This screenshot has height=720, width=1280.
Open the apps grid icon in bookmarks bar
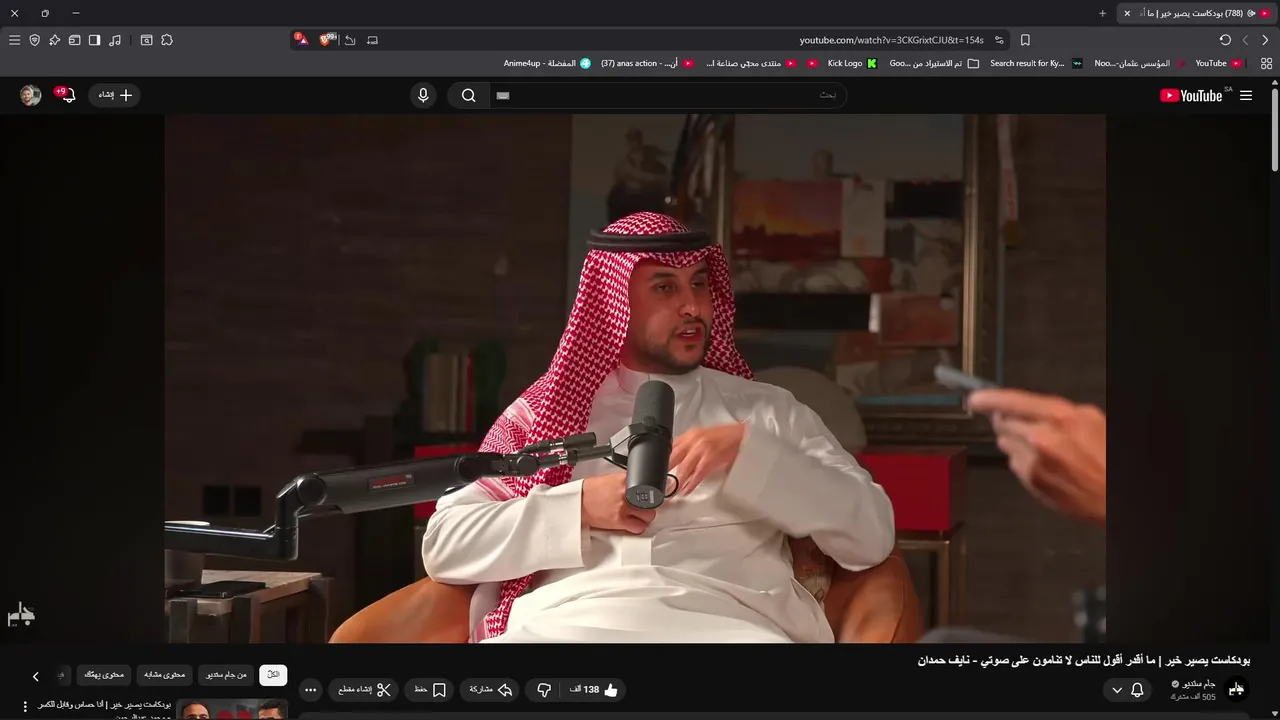[1266, 63]
